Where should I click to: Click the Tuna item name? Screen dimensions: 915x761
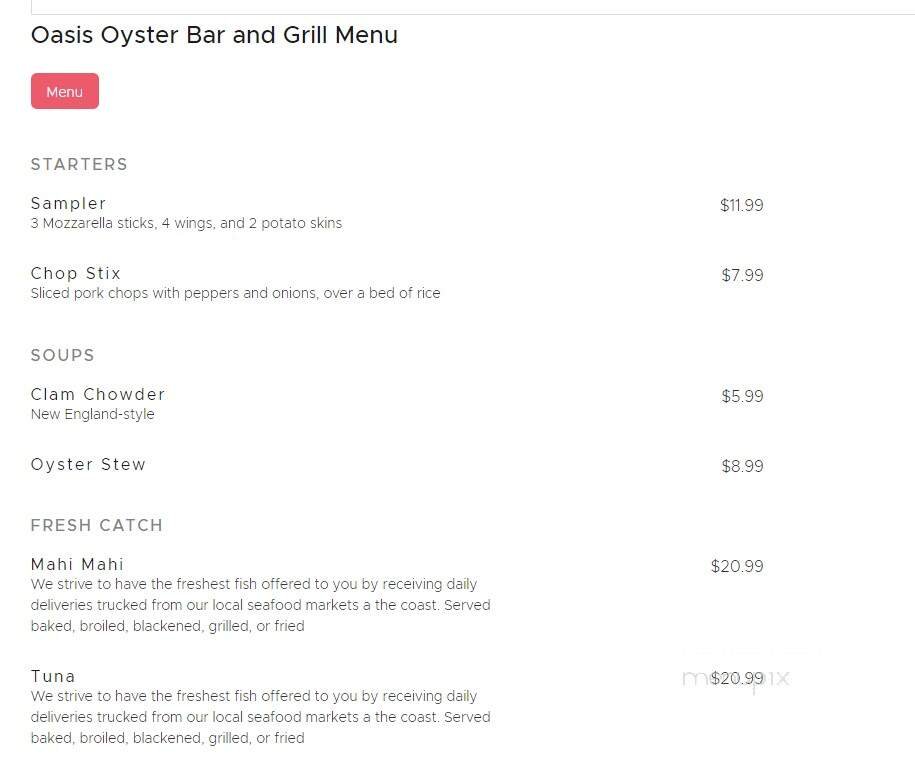[x=53, y=676]
